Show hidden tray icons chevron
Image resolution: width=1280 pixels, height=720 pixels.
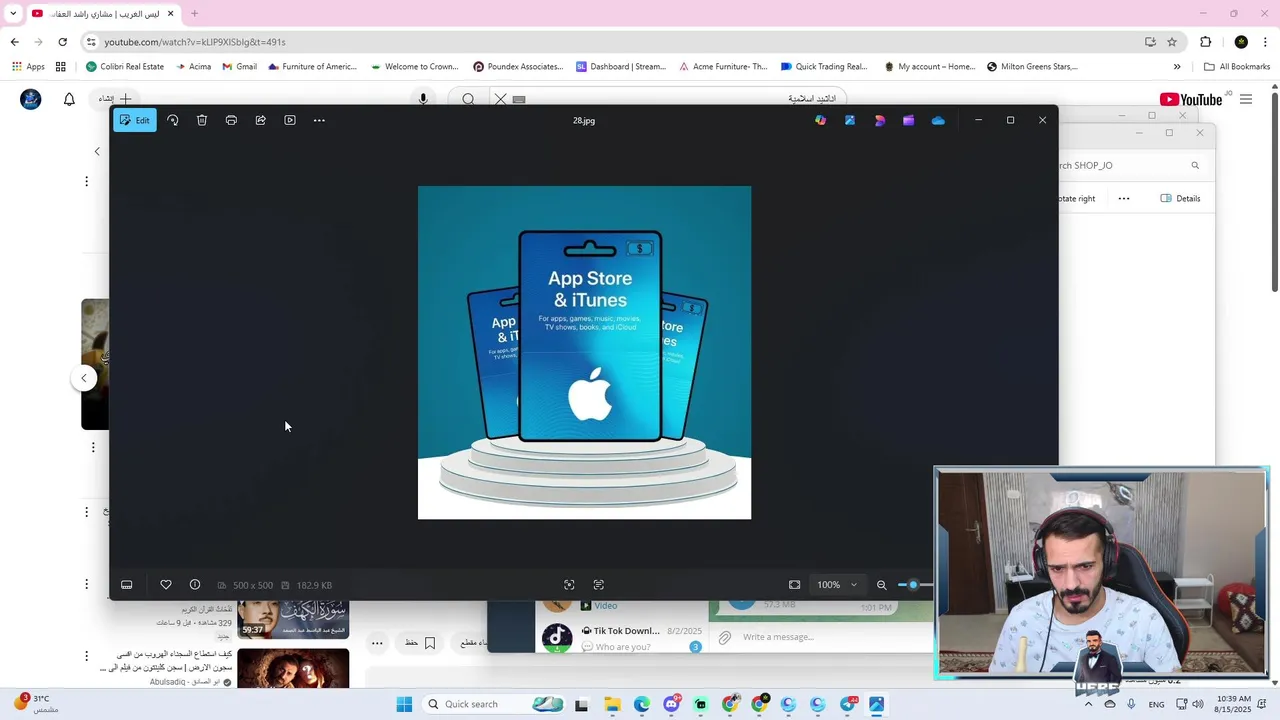pyautogui.click(x=1088, y=704)
